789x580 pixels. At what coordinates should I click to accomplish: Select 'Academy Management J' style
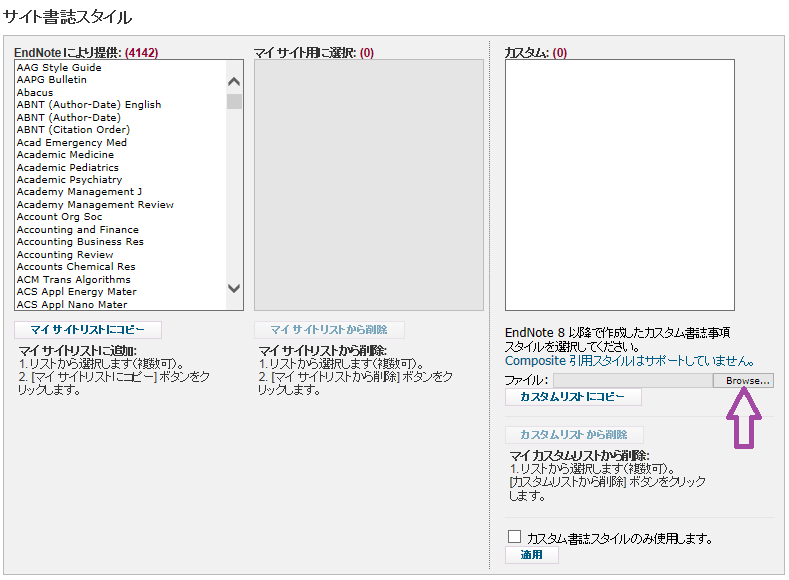[80, 192]
